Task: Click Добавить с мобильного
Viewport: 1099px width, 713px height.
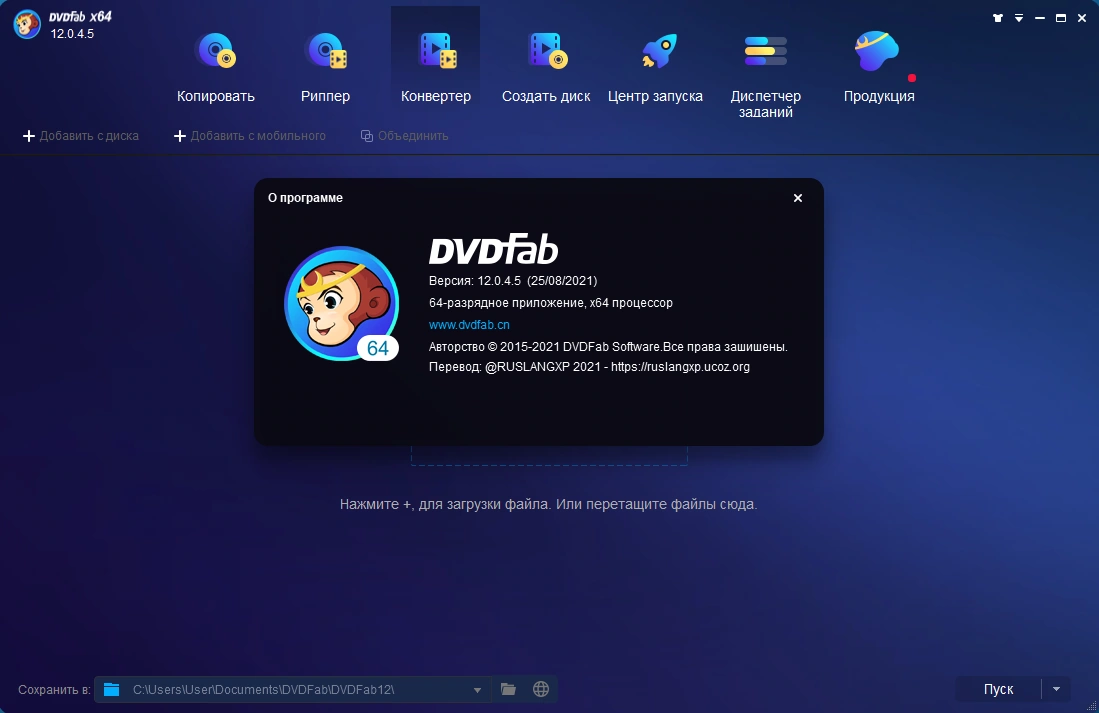Action: pos(250,136)
